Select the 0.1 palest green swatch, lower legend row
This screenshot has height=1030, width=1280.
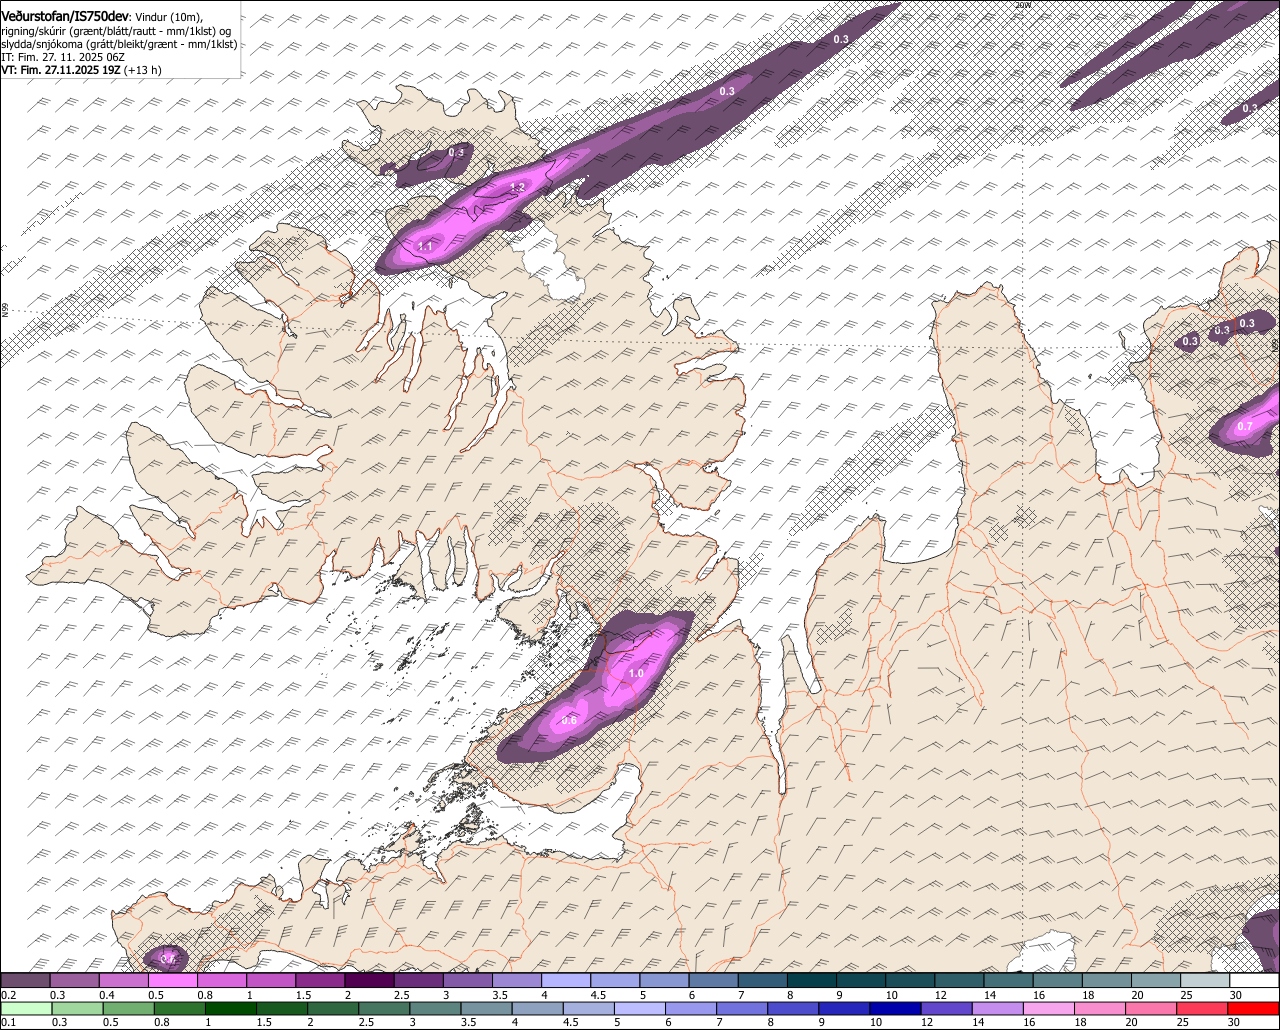click(x=26, y=1008)
